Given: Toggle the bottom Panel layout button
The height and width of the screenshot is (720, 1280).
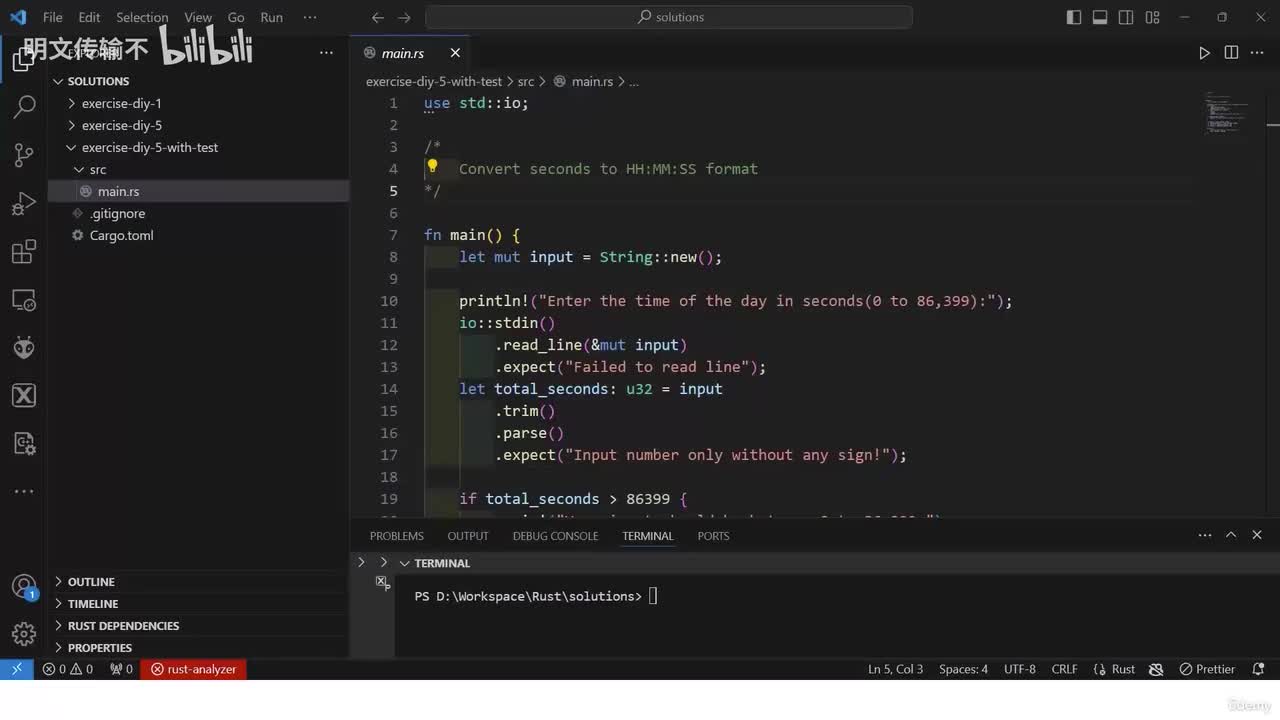Looking at the screenshot, I should pos(1100,17).
